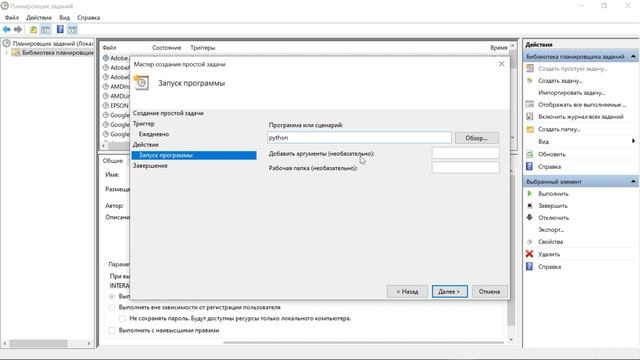
Task: Click 'Импортировать задачу...' action link
Action: pyautogui.click(x=571, y=93)
